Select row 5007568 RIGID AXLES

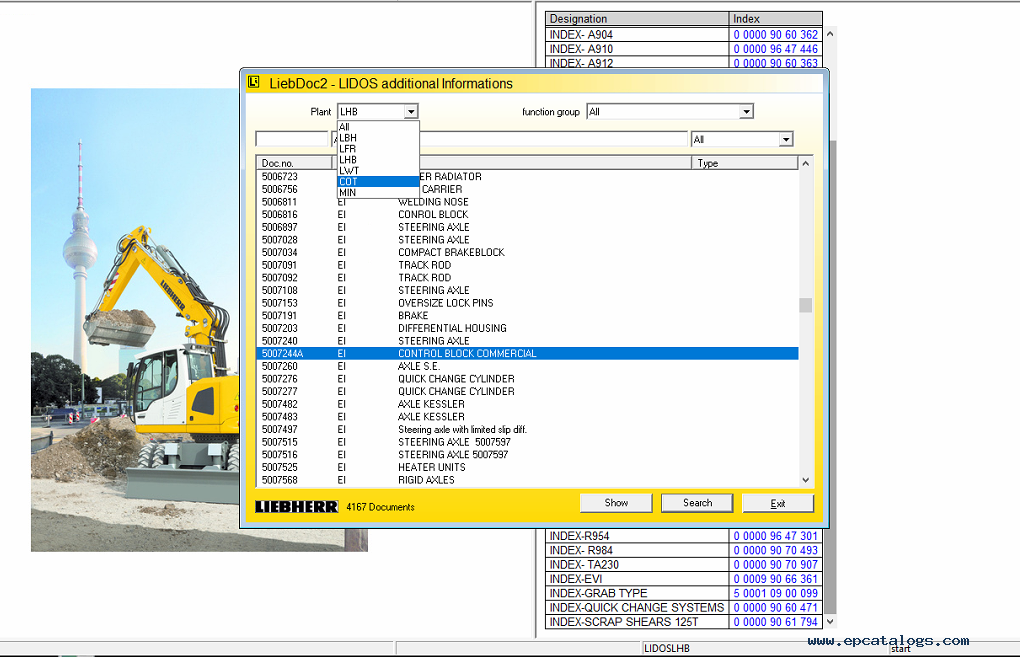[528, 480]
